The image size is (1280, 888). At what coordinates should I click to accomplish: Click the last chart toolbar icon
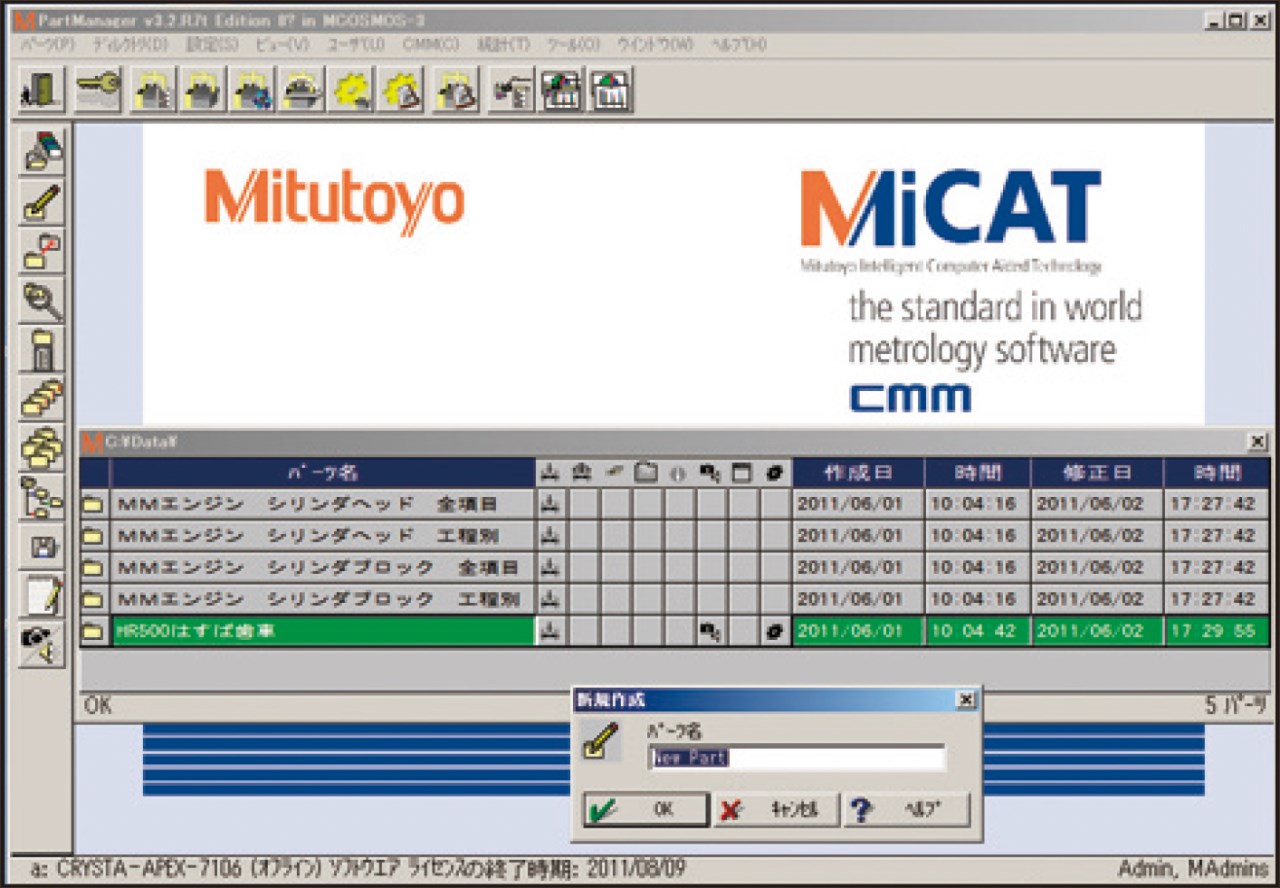[x=610, y=90]
